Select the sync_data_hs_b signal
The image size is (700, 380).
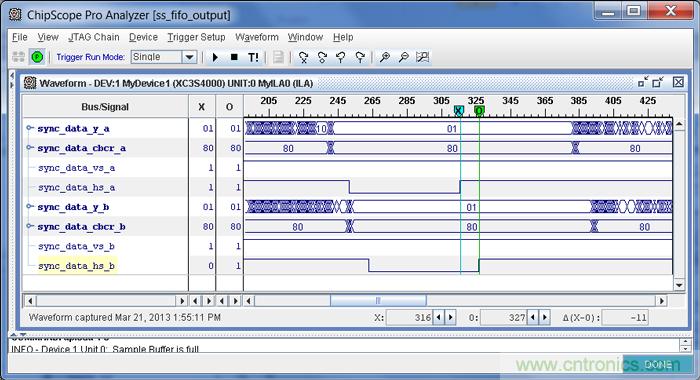pos(76,266)
